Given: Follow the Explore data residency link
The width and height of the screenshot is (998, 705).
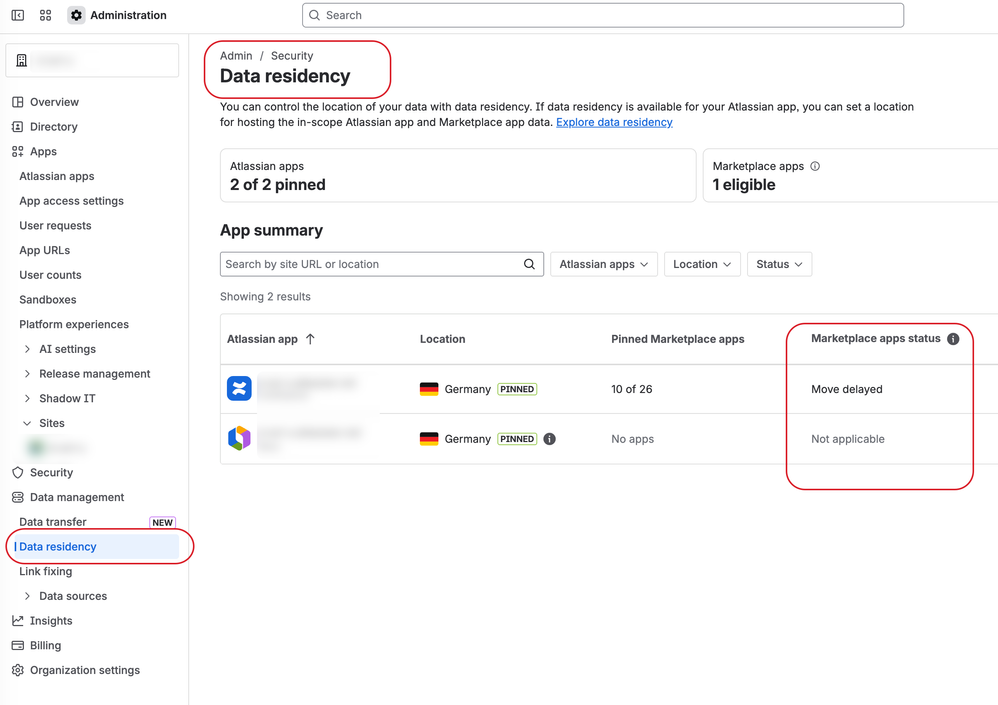Looking at the screenshot, I should click(614, 122).
